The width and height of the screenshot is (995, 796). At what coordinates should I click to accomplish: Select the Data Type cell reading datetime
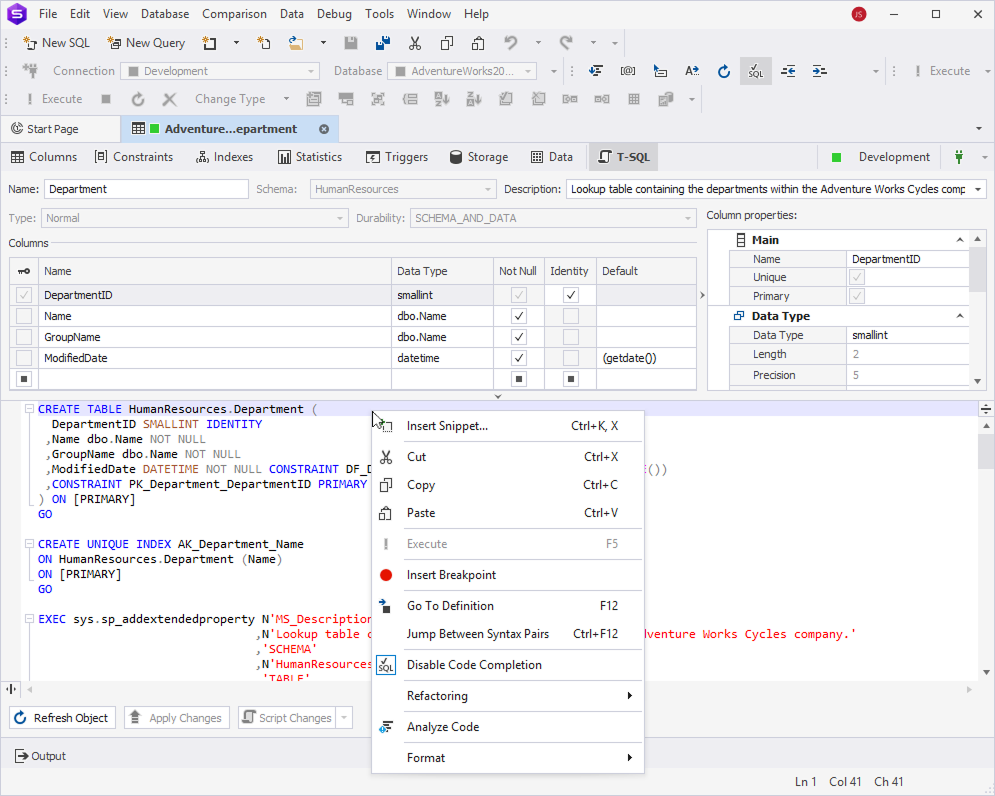[x=442, y=358]
